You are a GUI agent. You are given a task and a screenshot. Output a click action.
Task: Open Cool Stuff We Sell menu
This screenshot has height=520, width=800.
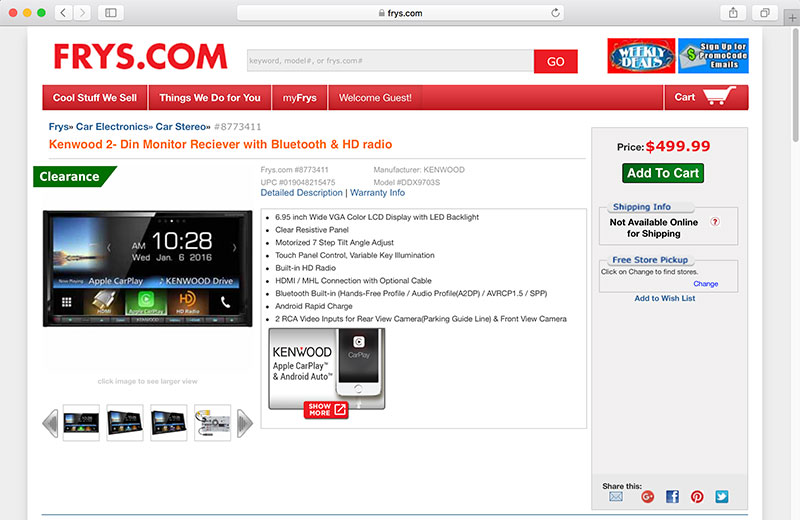coord(95,97)
